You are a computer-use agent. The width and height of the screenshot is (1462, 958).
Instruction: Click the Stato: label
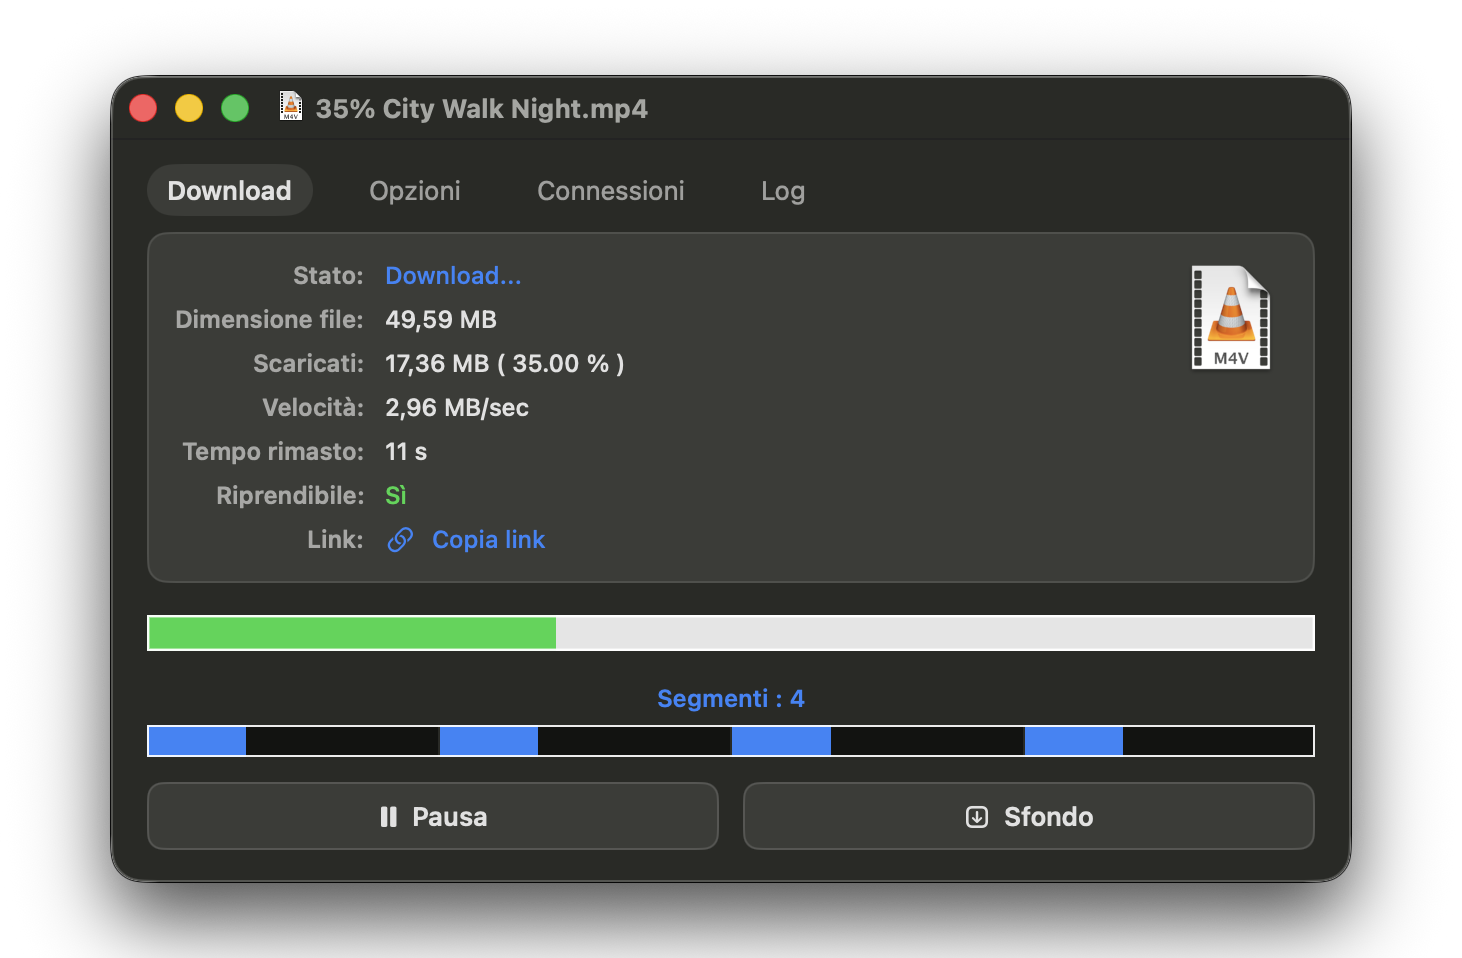328,276
